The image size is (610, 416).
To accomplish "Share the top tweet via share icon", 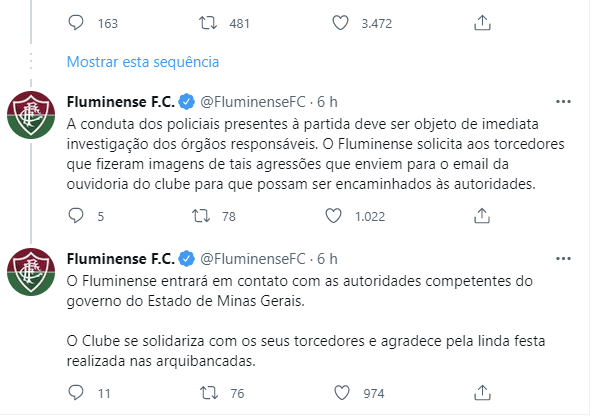I will [x=482, y=23].
